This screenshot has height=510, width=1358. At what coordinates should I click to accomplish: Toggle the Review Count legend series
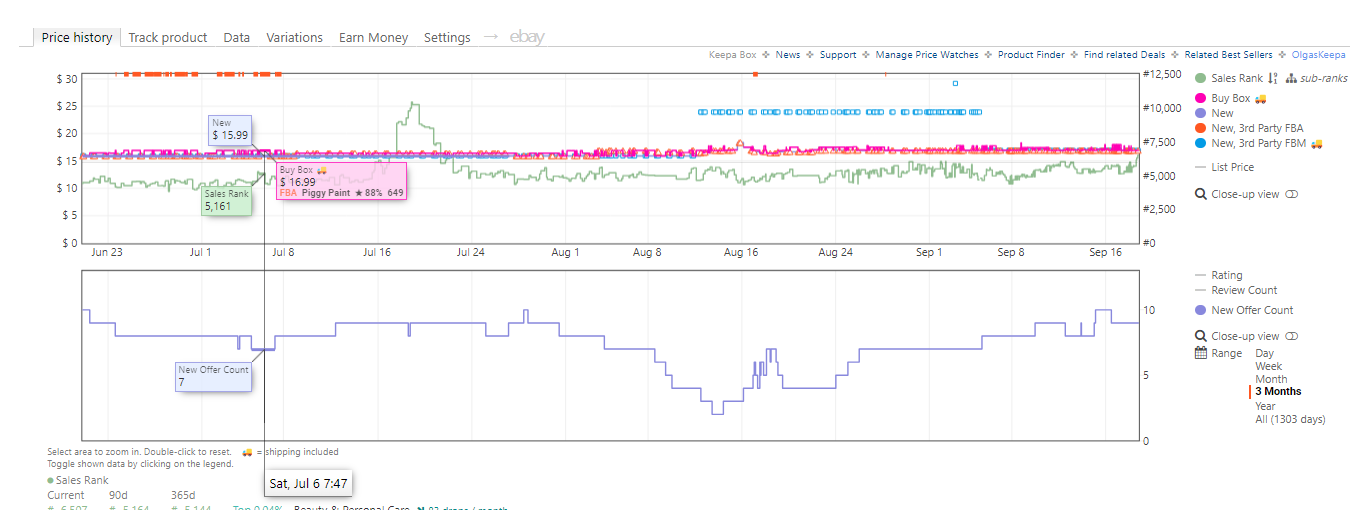click(x=1235, y=290)
